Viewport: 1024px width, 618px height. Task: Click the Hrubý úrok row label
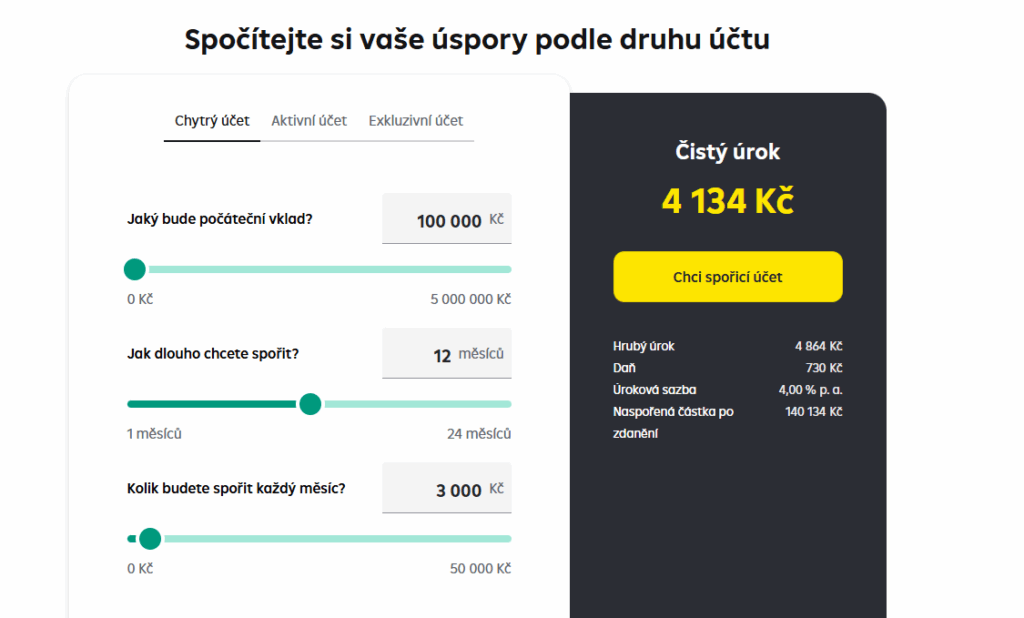click(644, 346)
